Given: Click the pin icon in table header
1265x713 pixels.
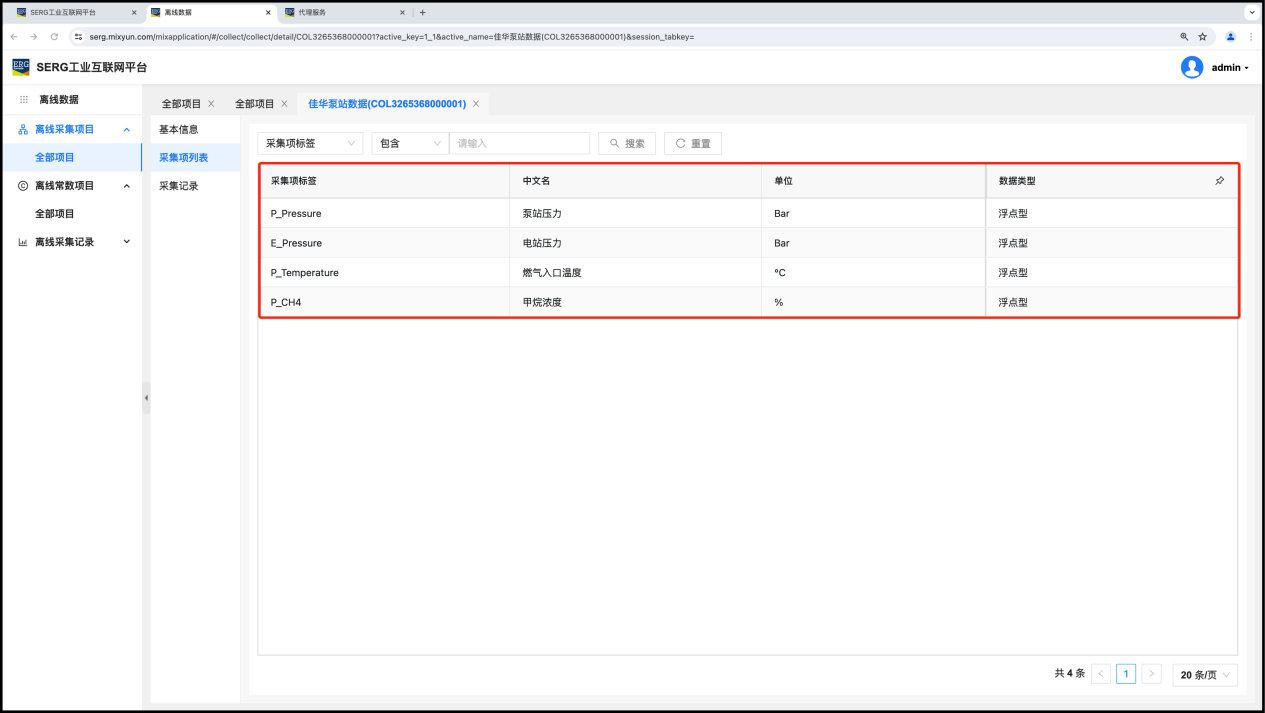Looking at the screenshot, I should [1219, 181].
